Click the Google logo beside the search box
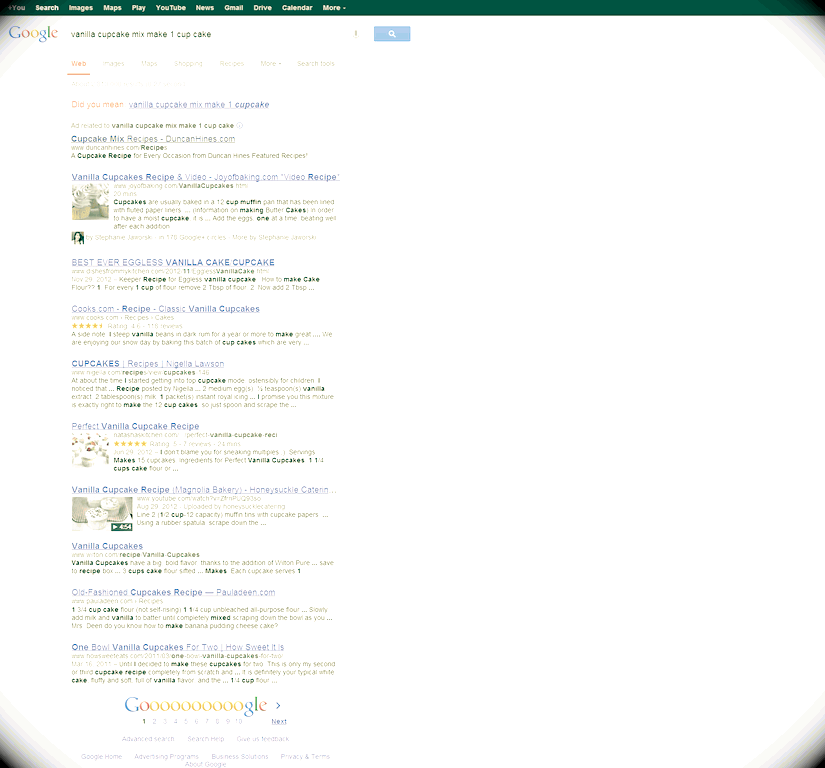This screenshot has height=768, width=825. coord(33,34)
